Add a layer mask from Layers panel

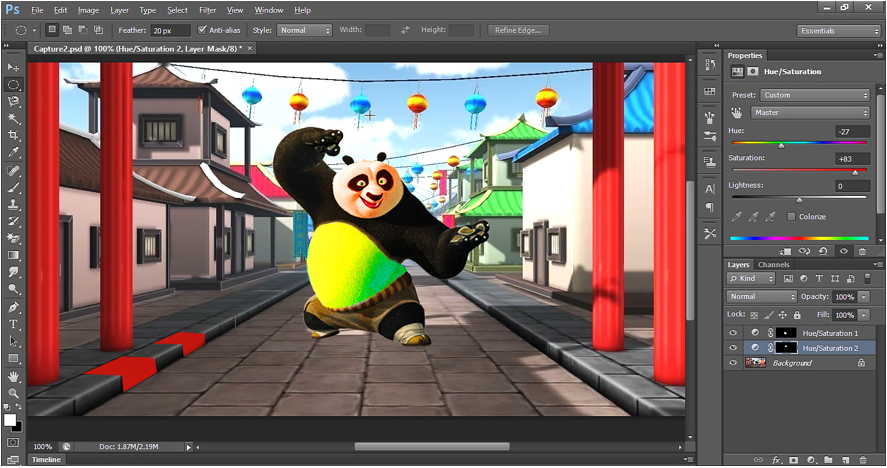(x=794, y=460)
